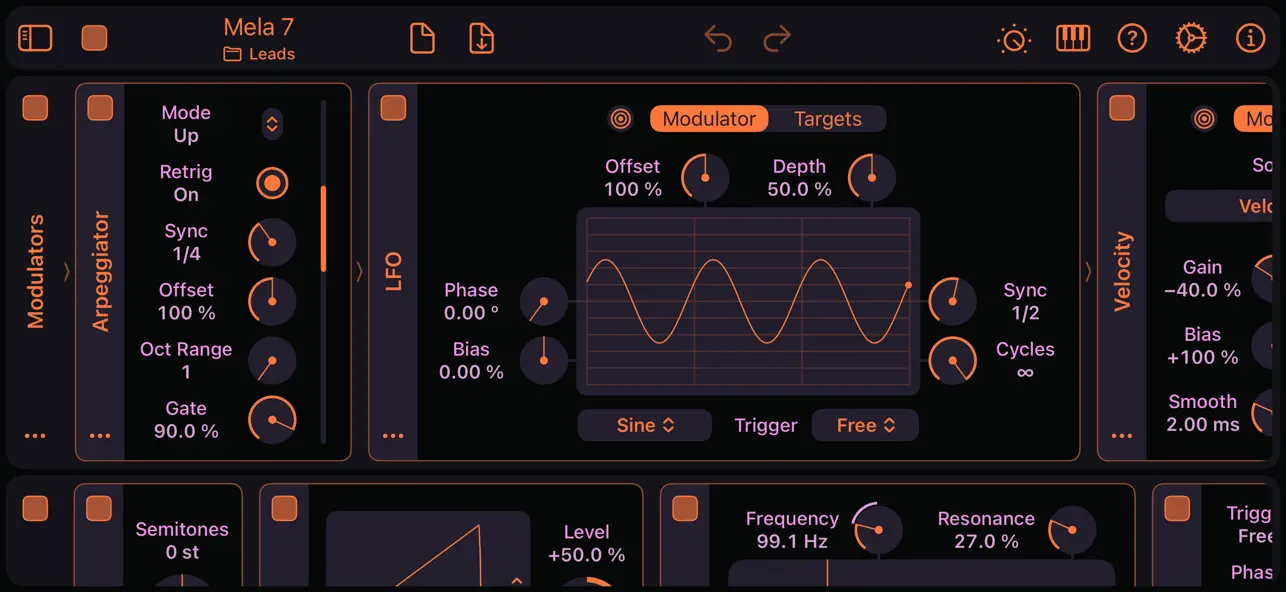Click the Semitones 0 st value

pos(182,552)
